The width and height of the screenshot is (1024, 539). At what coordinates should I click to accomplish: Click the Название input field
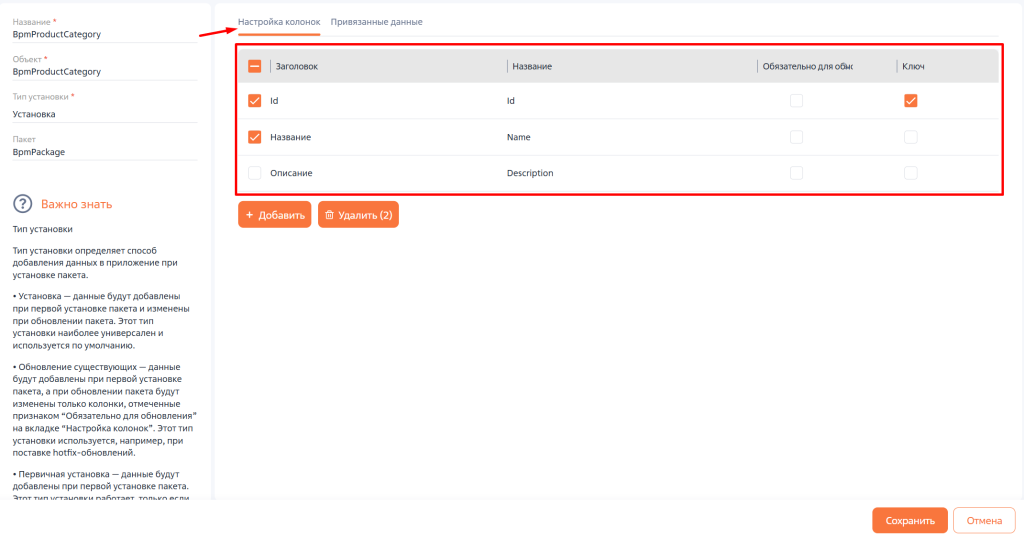pyautogui.click(x=104, y=34)
